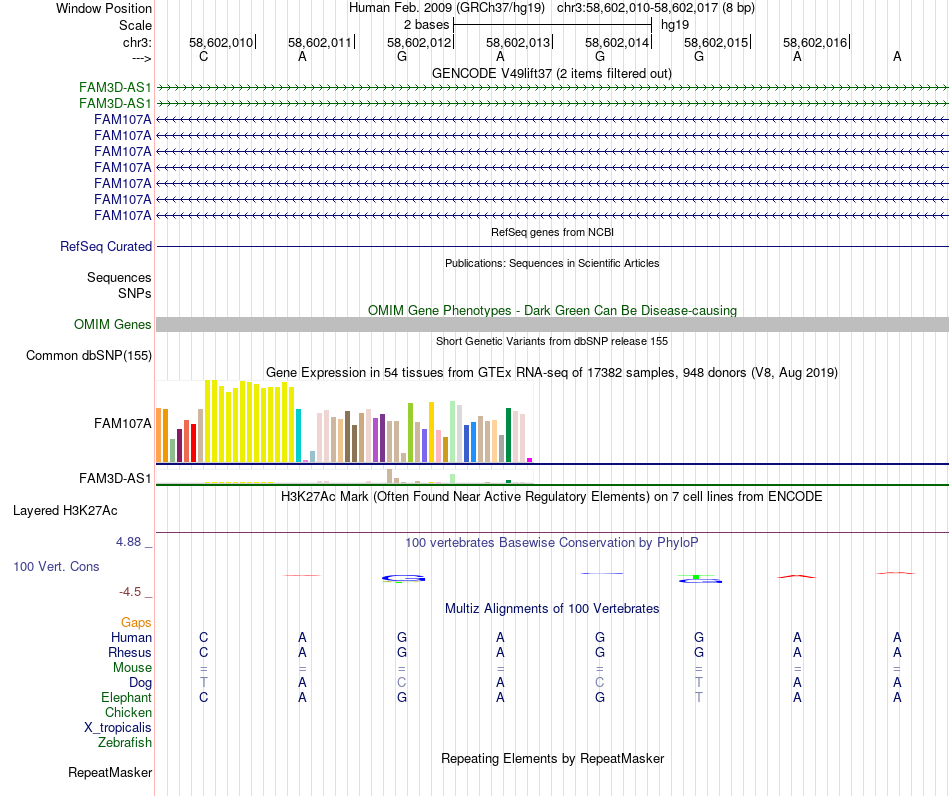This screenshot has height=796, width=950.
Task: Select the 58,602,010 position label
Action: [x=221, y=42]
